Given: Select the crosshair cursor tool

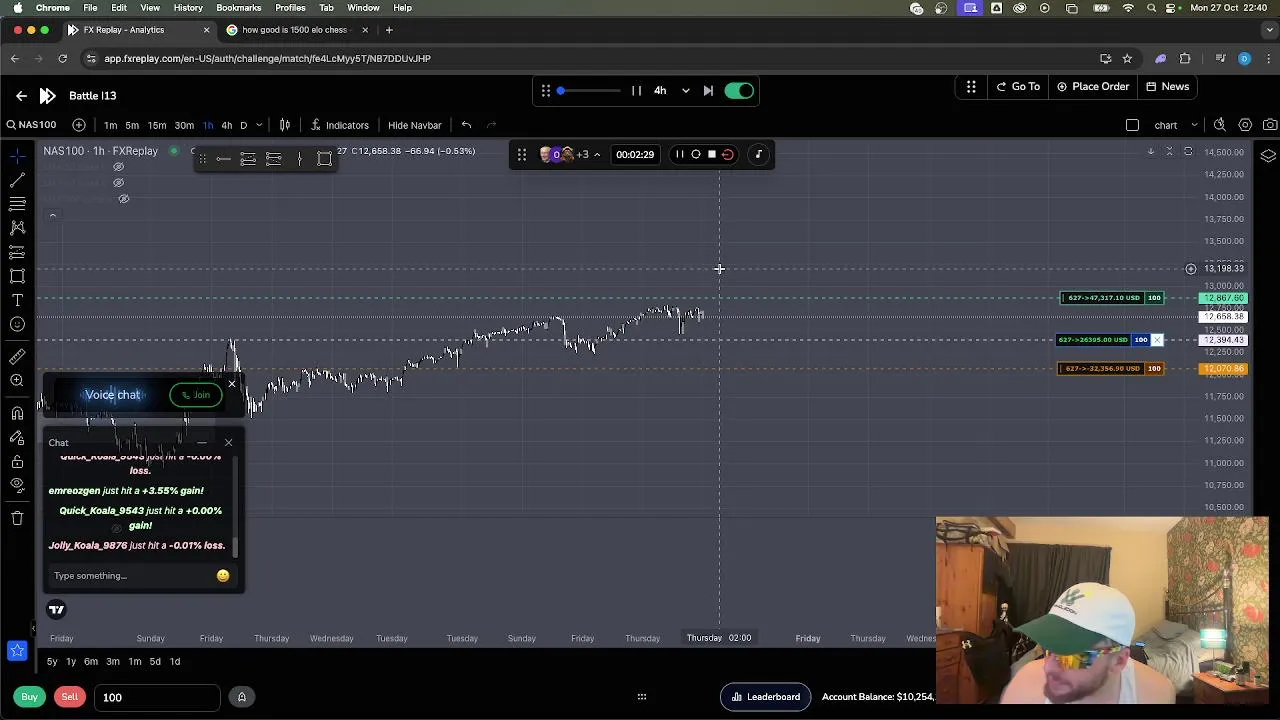Looking at the screenshot, I should [17, 155].
